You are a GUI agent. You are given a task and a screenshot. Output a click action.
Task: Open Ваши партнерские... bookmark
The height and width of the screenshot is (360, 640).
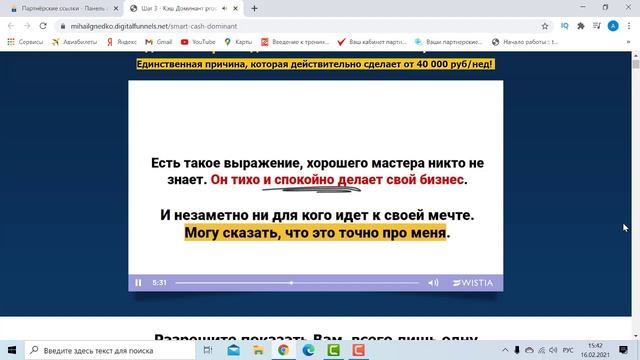(448, 42)
